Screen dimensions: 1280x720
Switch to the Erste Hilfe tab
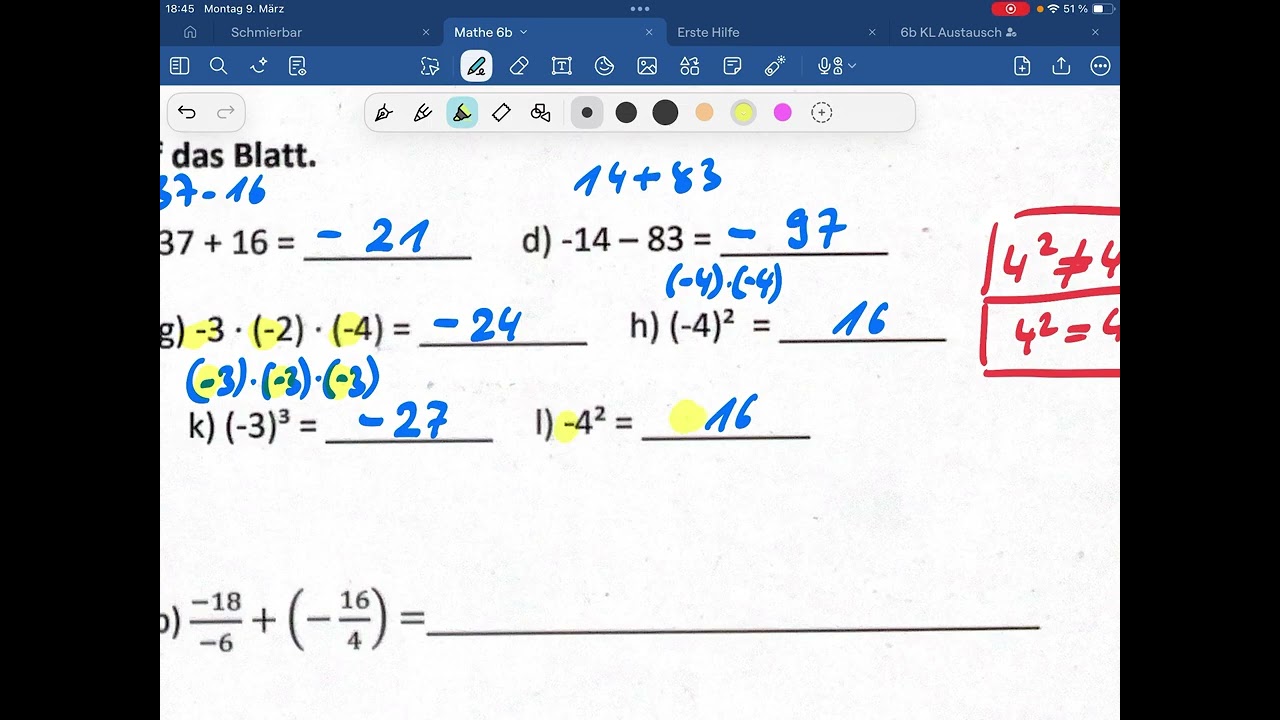coord(708,32)
